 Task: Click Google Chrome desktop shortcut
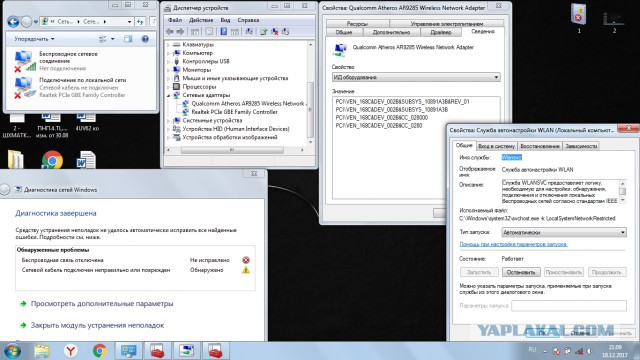pos(52,160)
